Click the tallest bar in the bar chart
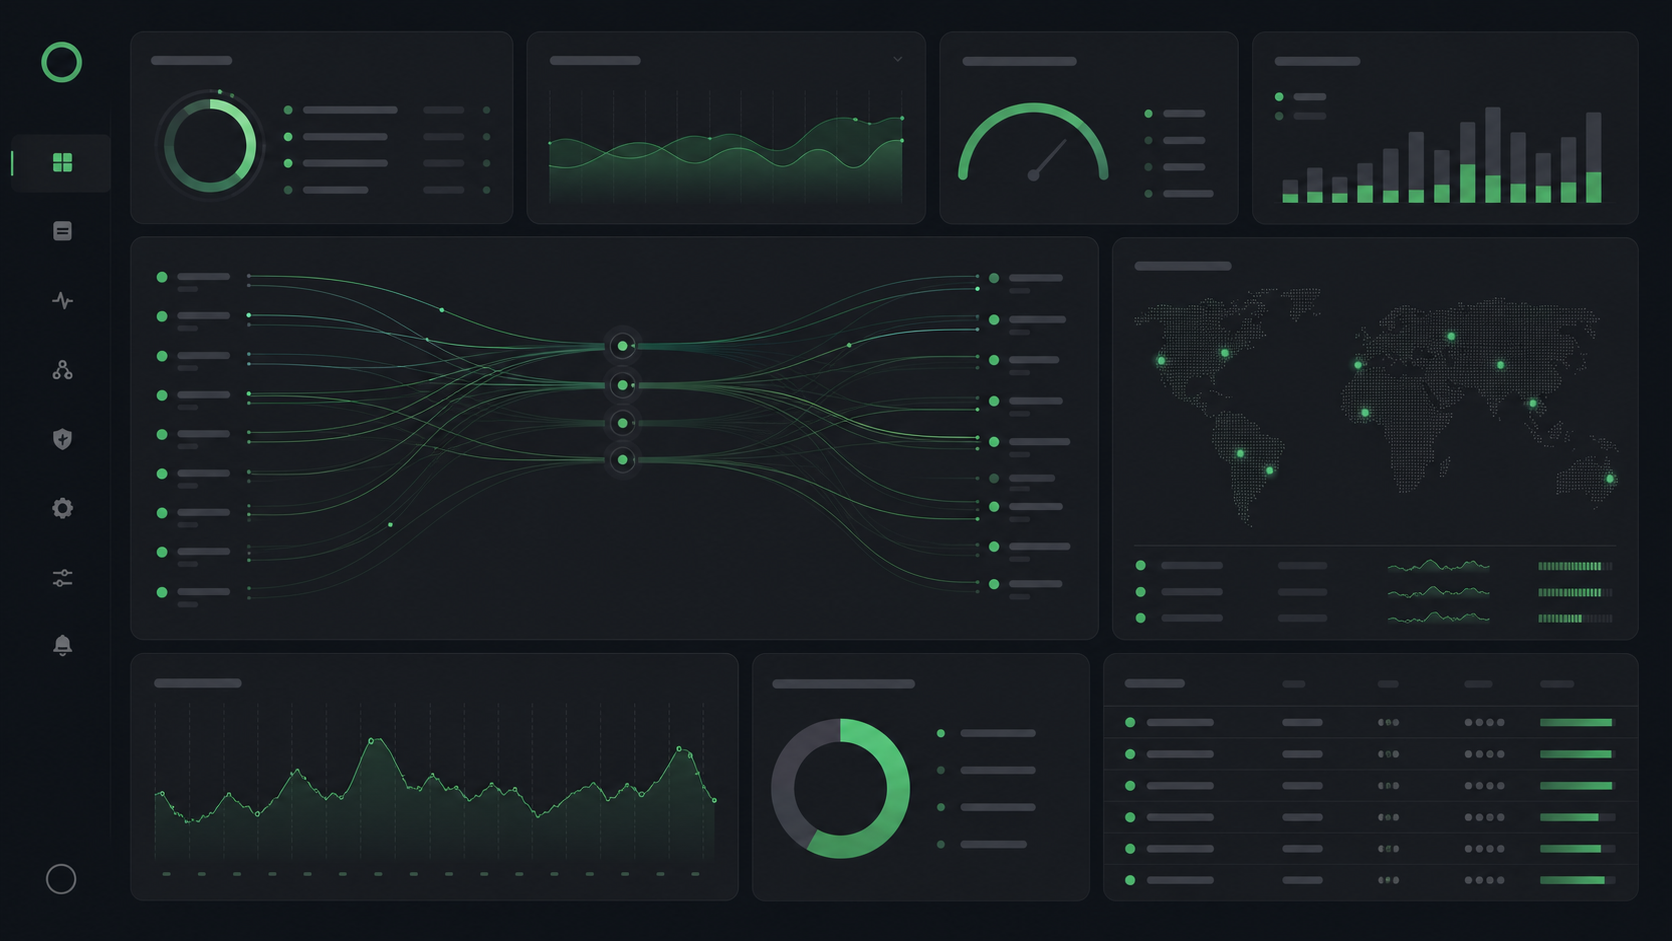This screenshot has height=941, width=1672. pos(1493,155)
